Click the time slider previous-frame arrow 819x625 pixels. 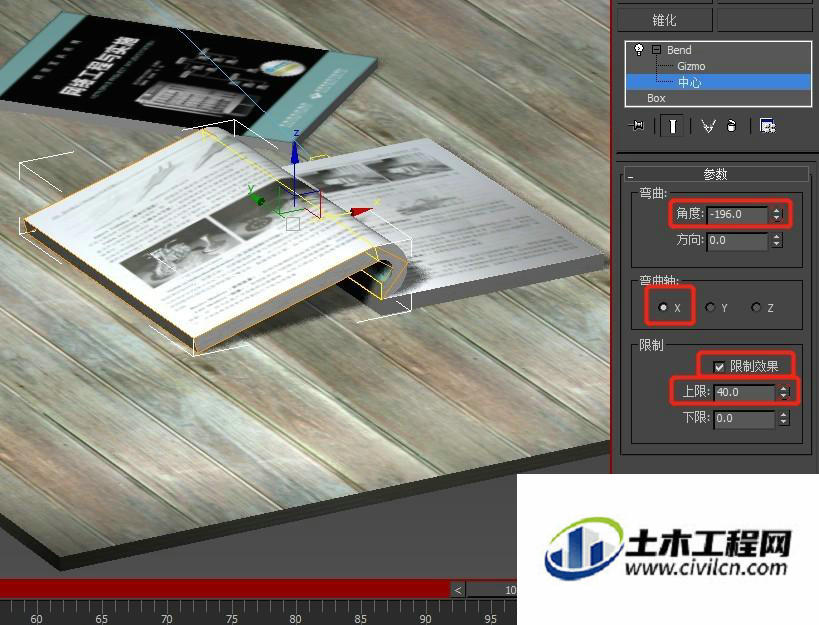tap(458, 590)
